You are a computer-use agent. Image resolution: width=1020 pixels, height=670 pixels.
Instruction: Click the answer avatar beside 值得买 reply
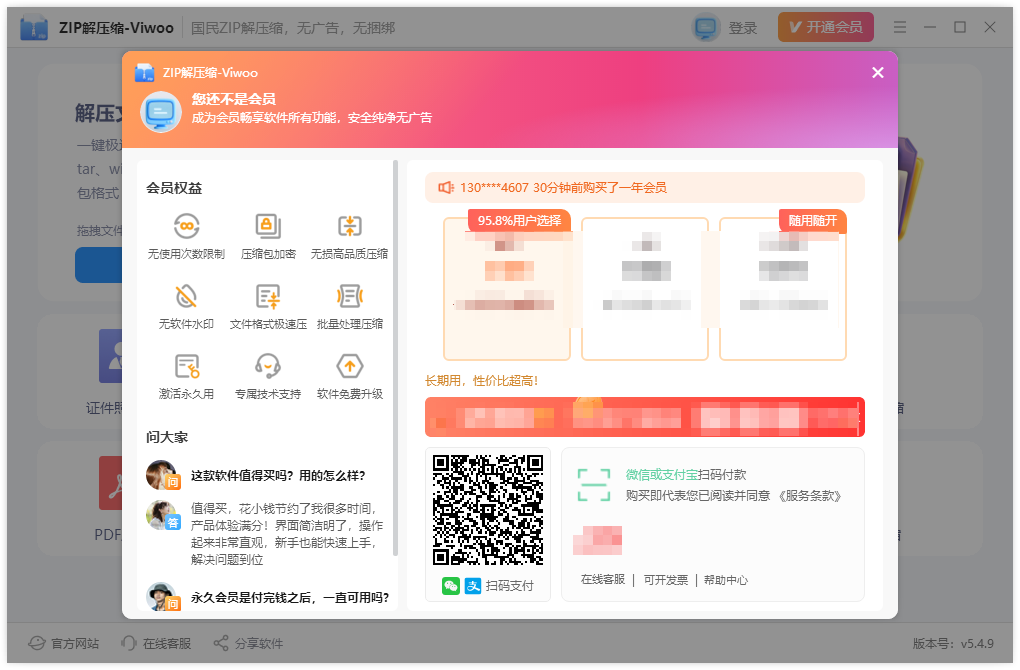[163, 515]
